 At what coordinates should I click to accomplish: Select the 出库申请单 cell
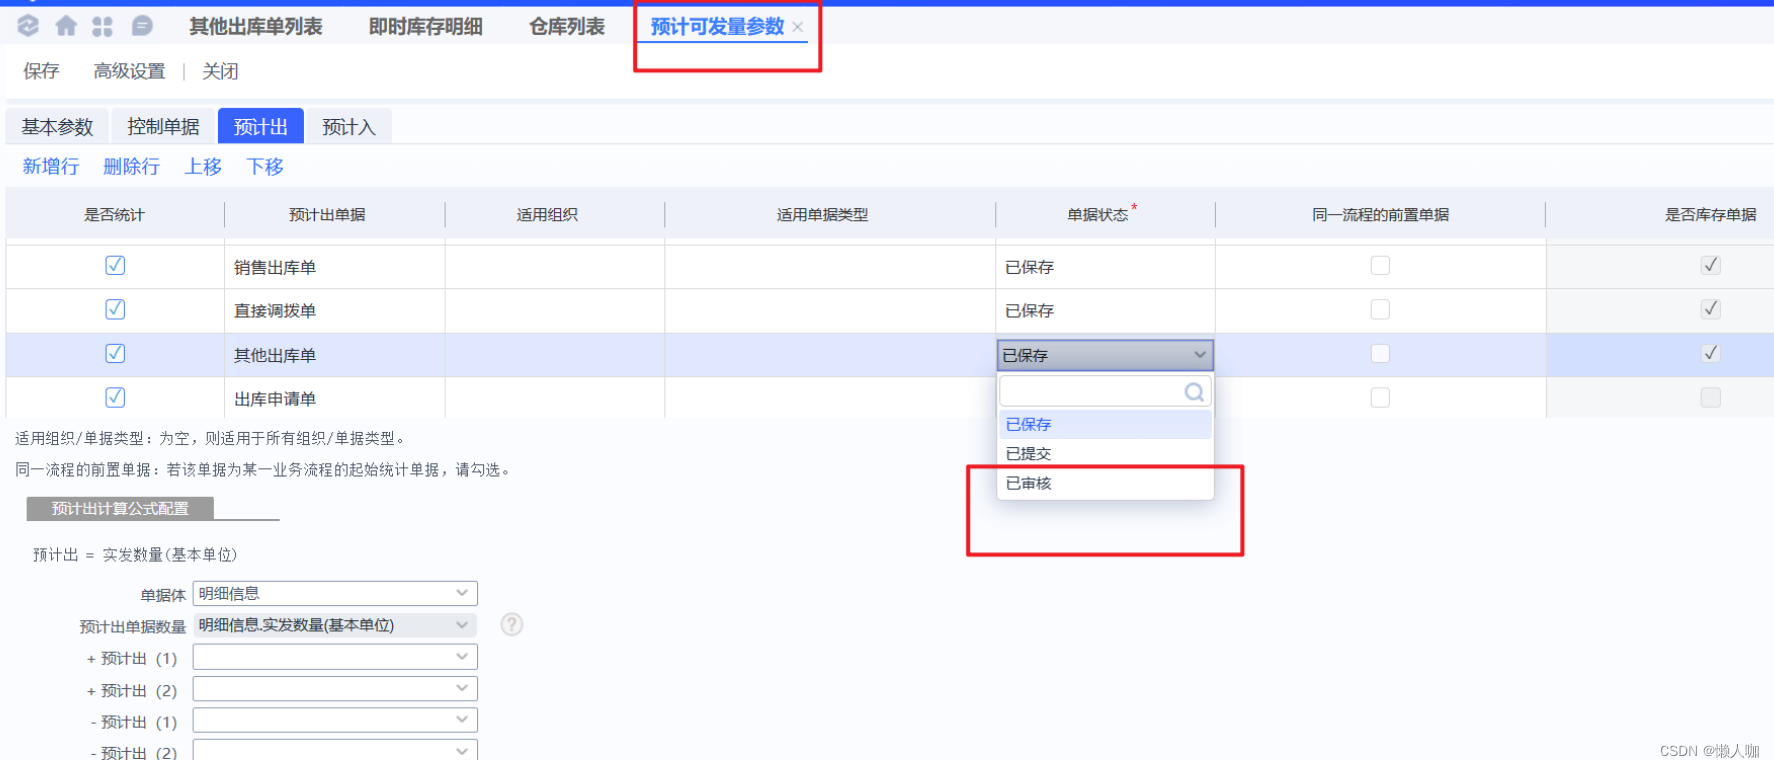[x=334, y=399]
